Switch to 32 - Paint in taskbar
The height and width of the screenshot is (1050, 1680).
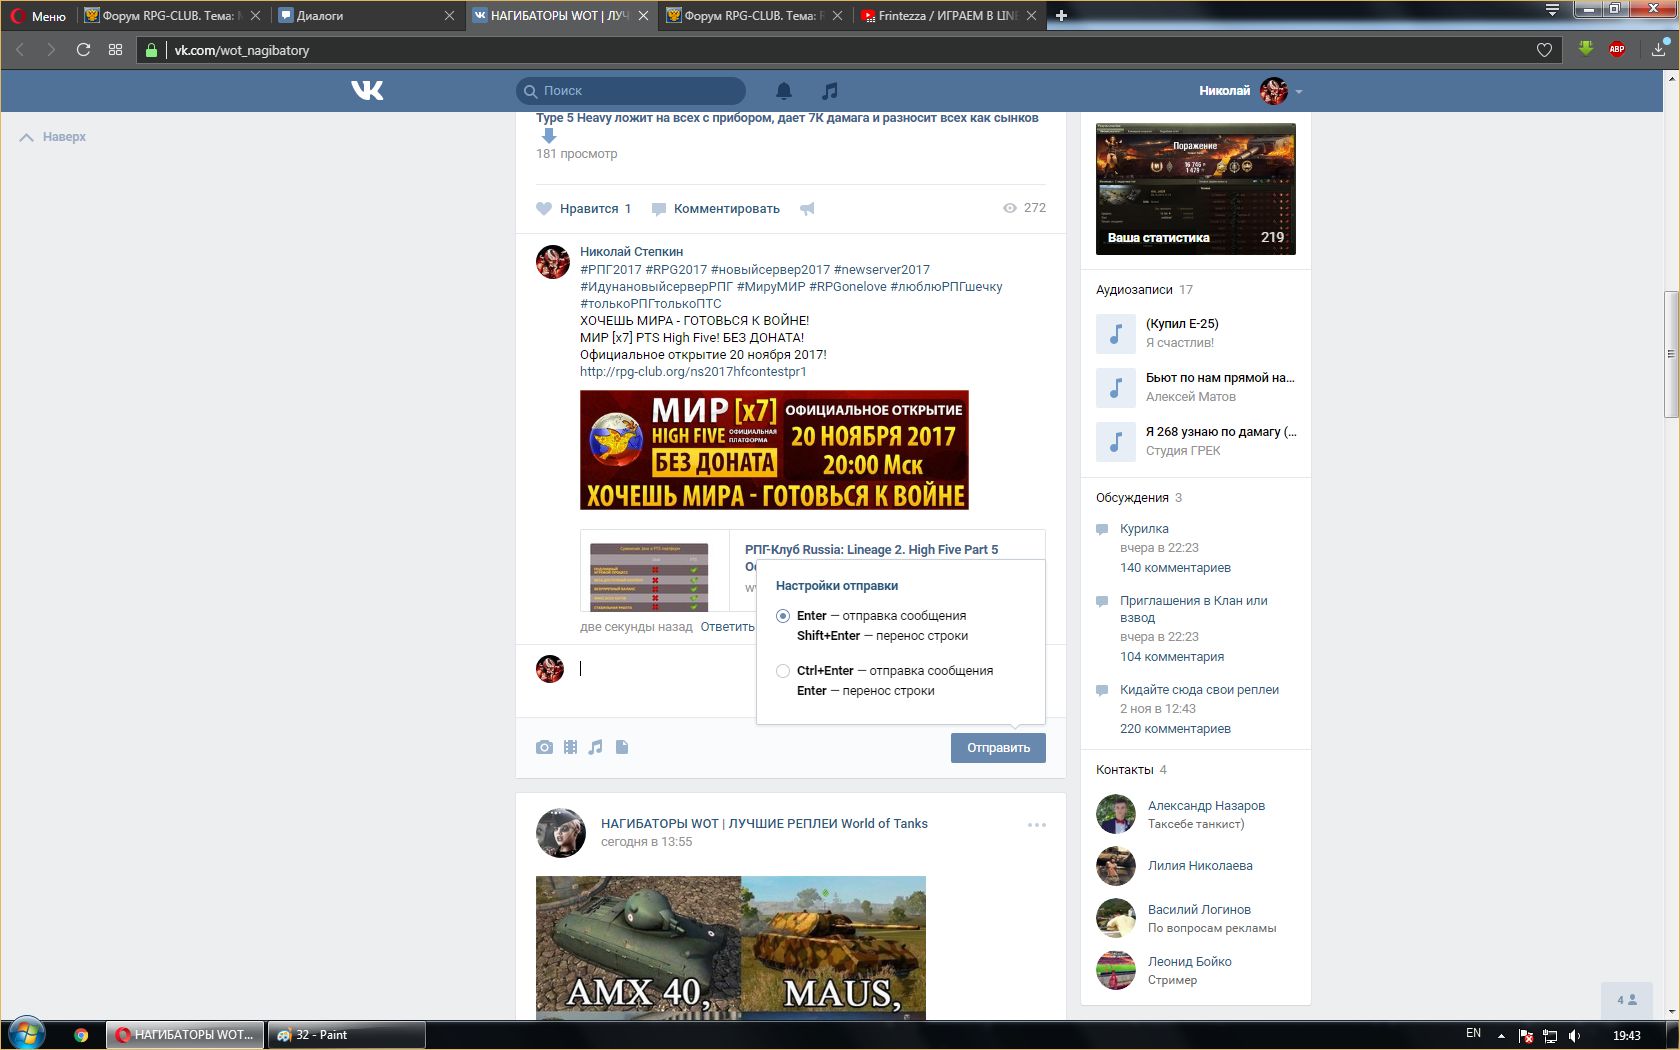(346, 1035)
